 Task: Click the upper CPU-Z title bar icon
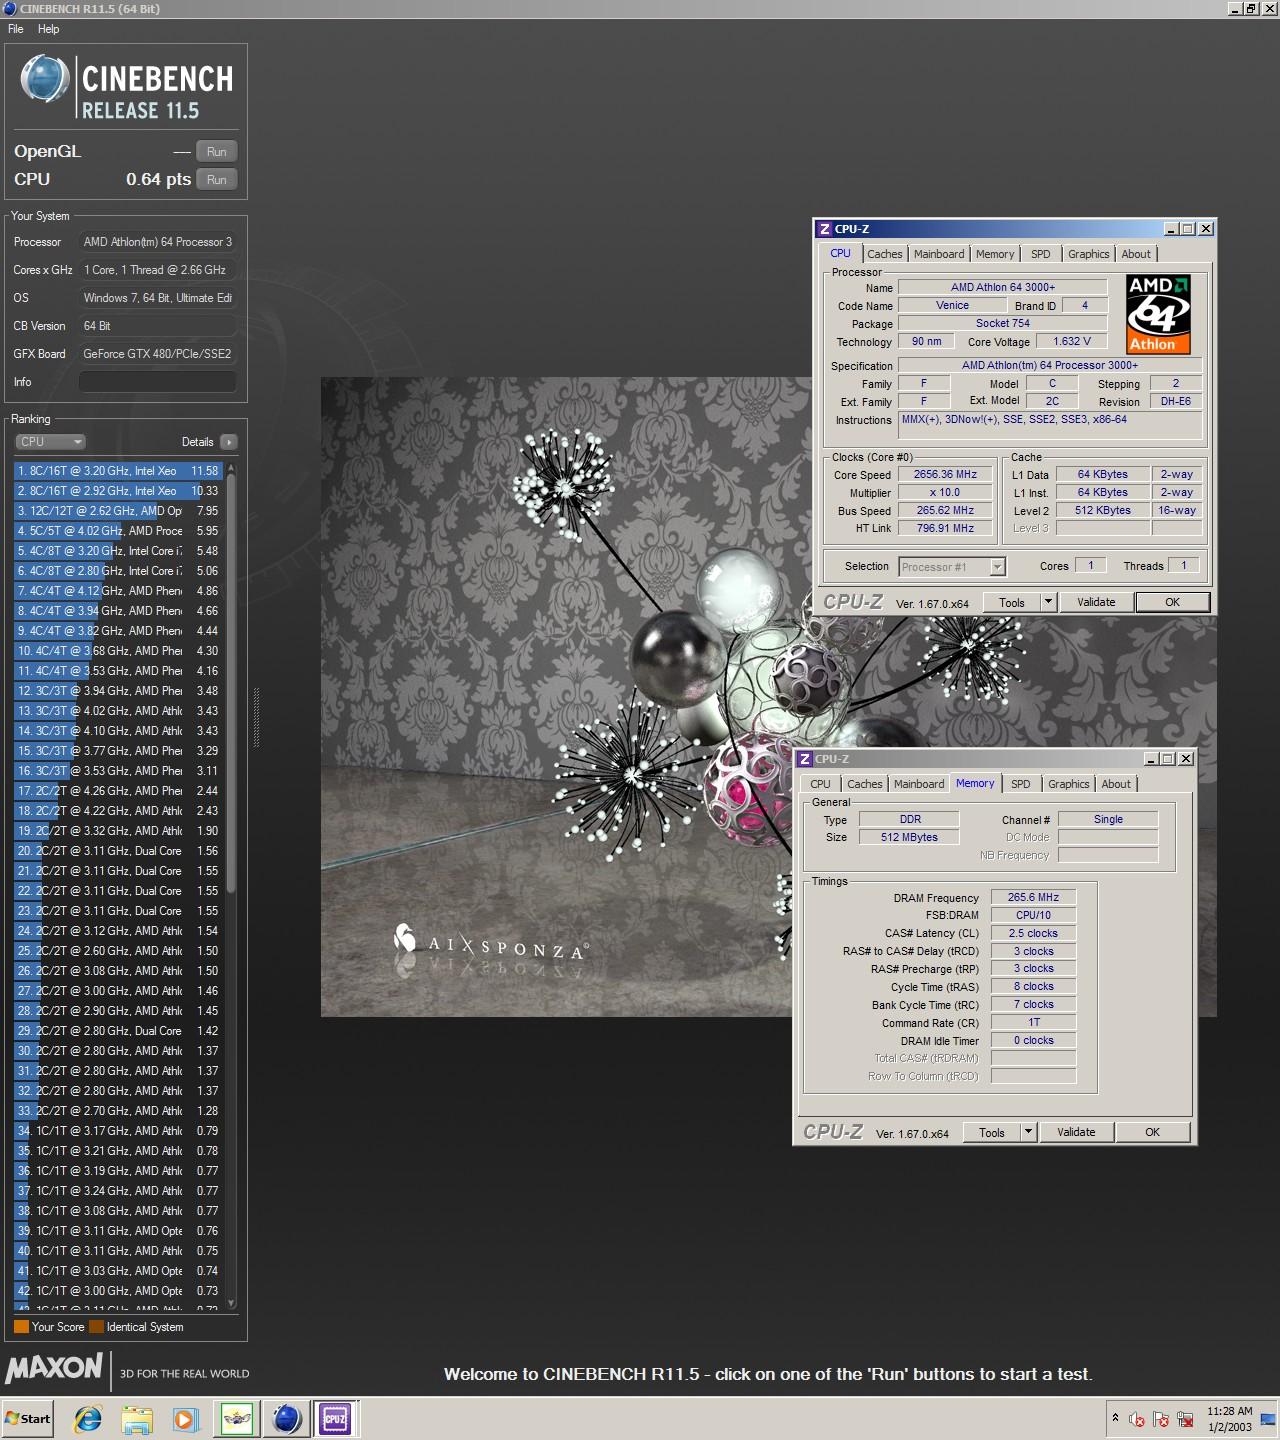coord(824,229)
